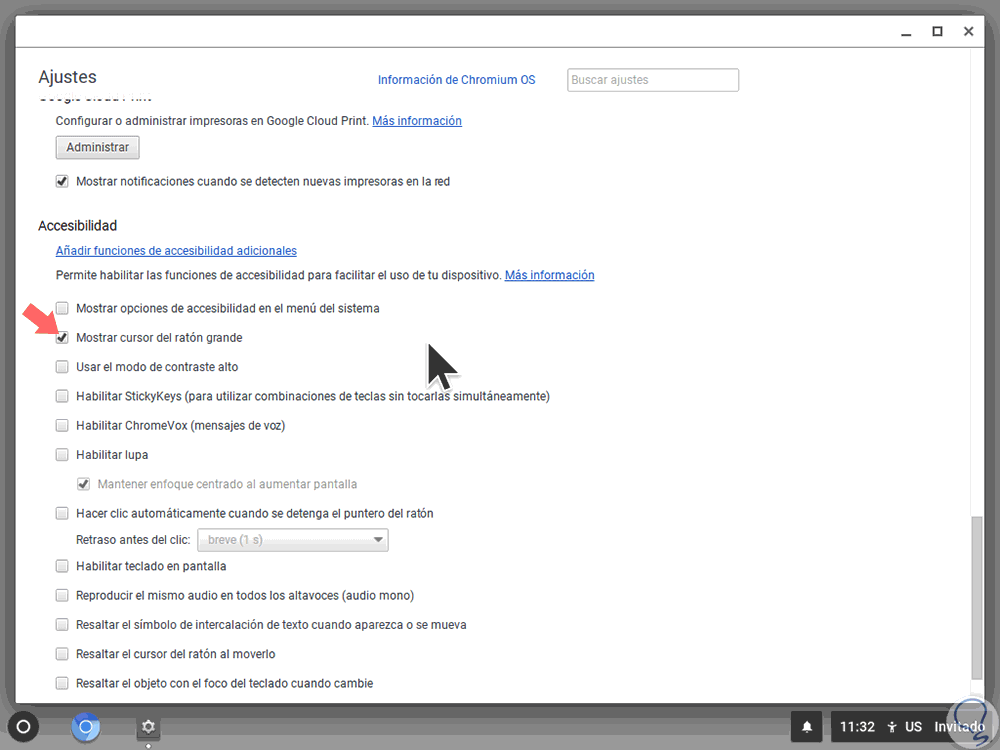This screenshot has height=750, width=1000.
Task: Click the Invitado user label in tray
Action: pyautogui.click(x=959, y=727)
